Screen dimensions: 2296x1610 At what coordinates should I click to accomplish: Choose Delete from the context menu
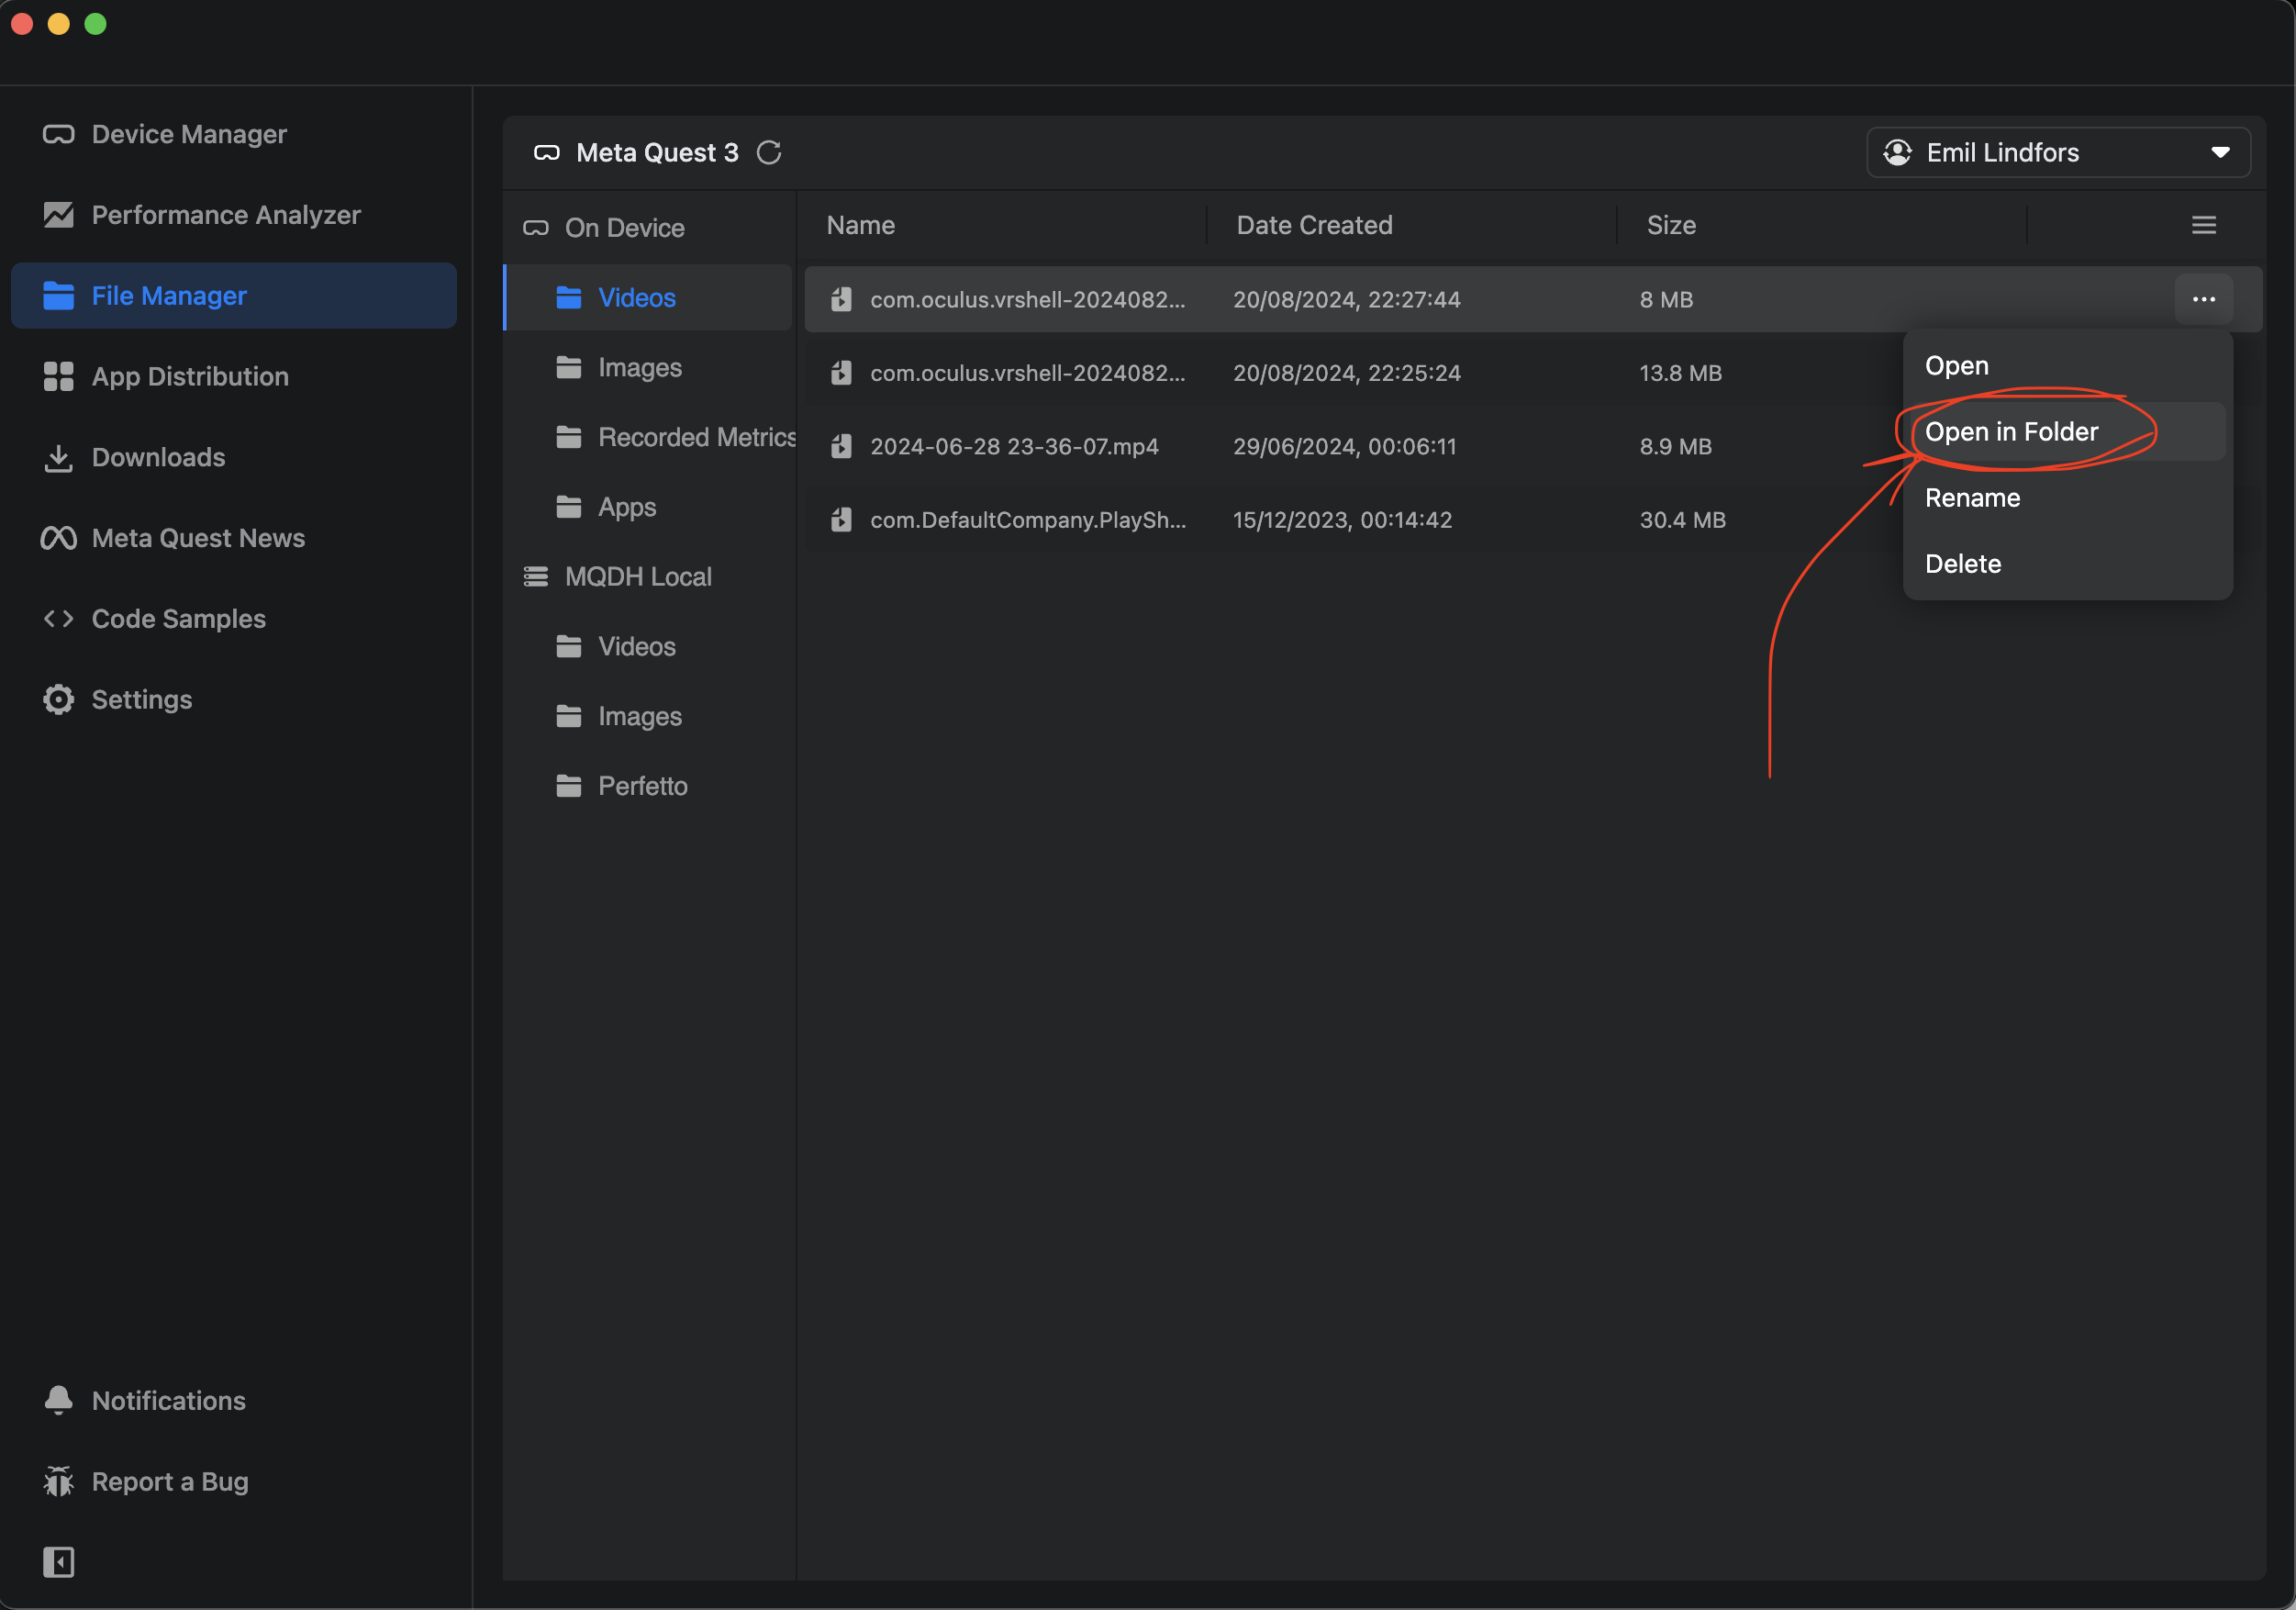point(1962,564)
